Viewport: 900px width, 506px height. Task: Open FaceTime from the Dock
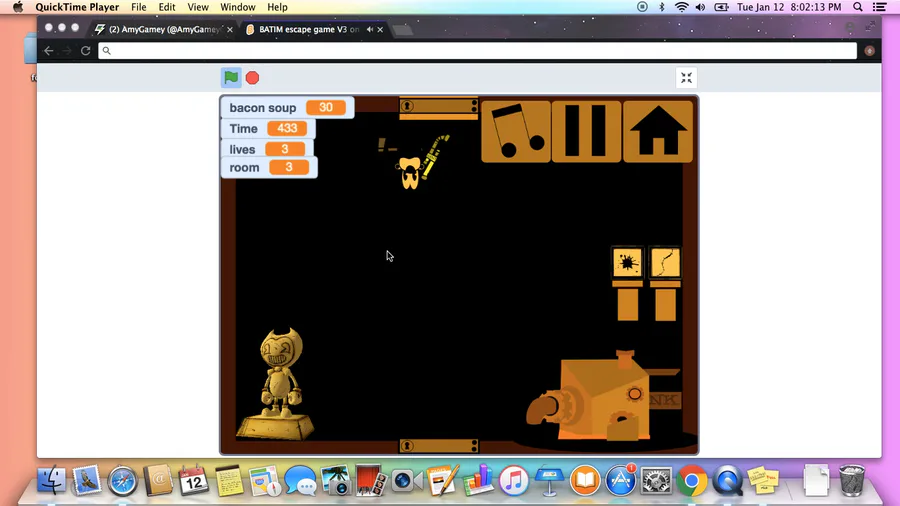pos(407,481)
